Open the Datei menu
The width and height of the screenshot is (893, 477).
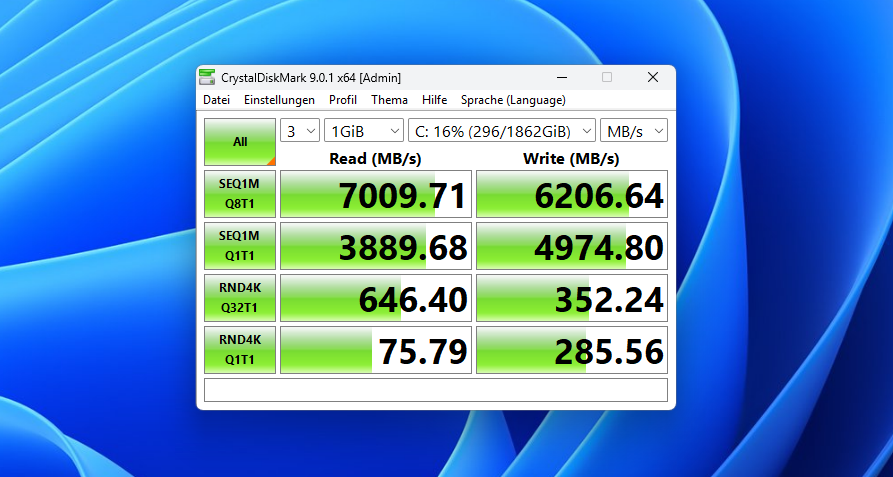click(216, 100)
